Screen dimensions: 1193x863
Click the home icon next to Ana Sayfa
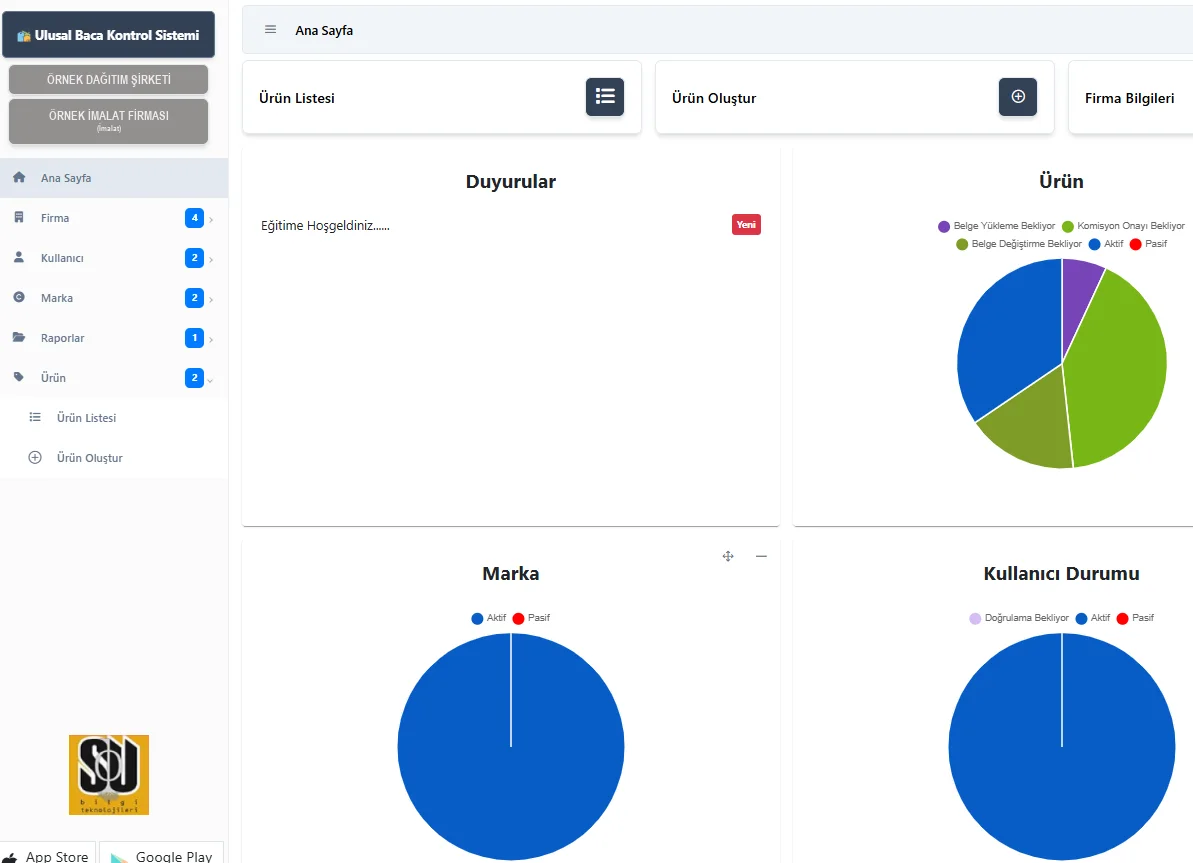pos(19,177)
